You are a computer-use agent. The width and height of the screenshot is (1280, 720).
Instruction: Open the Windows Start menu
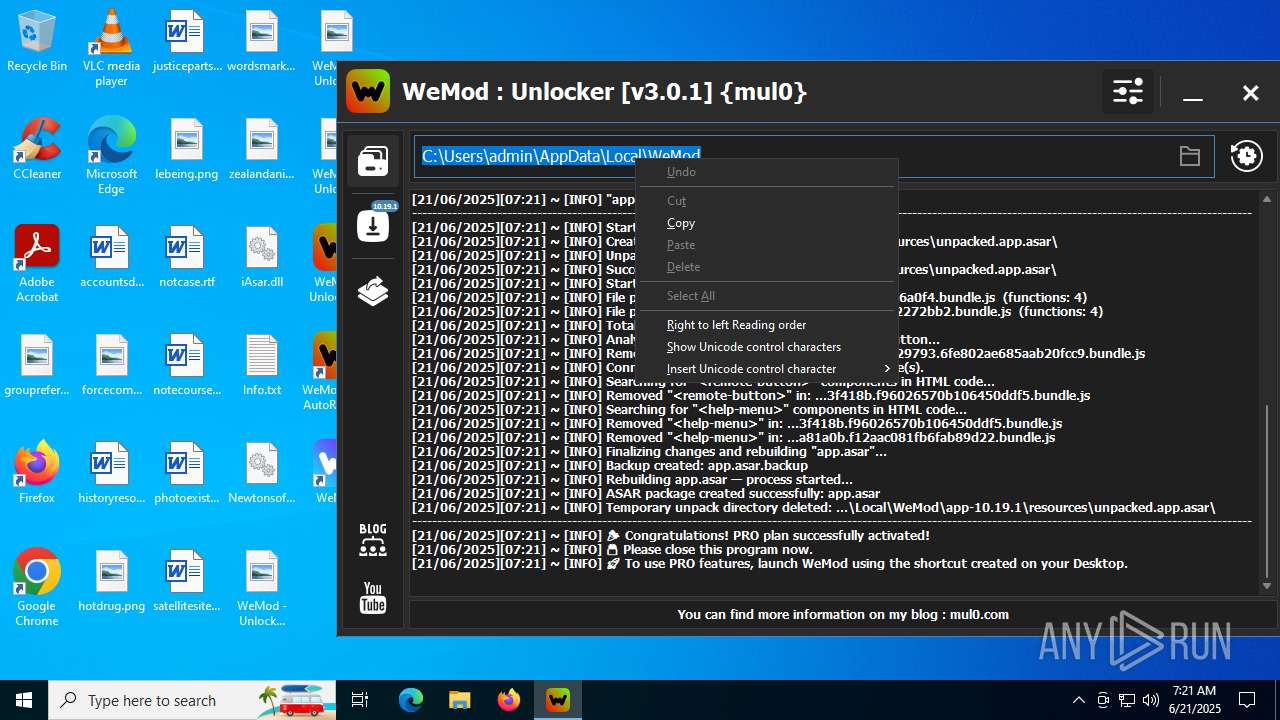coord(24,700)
